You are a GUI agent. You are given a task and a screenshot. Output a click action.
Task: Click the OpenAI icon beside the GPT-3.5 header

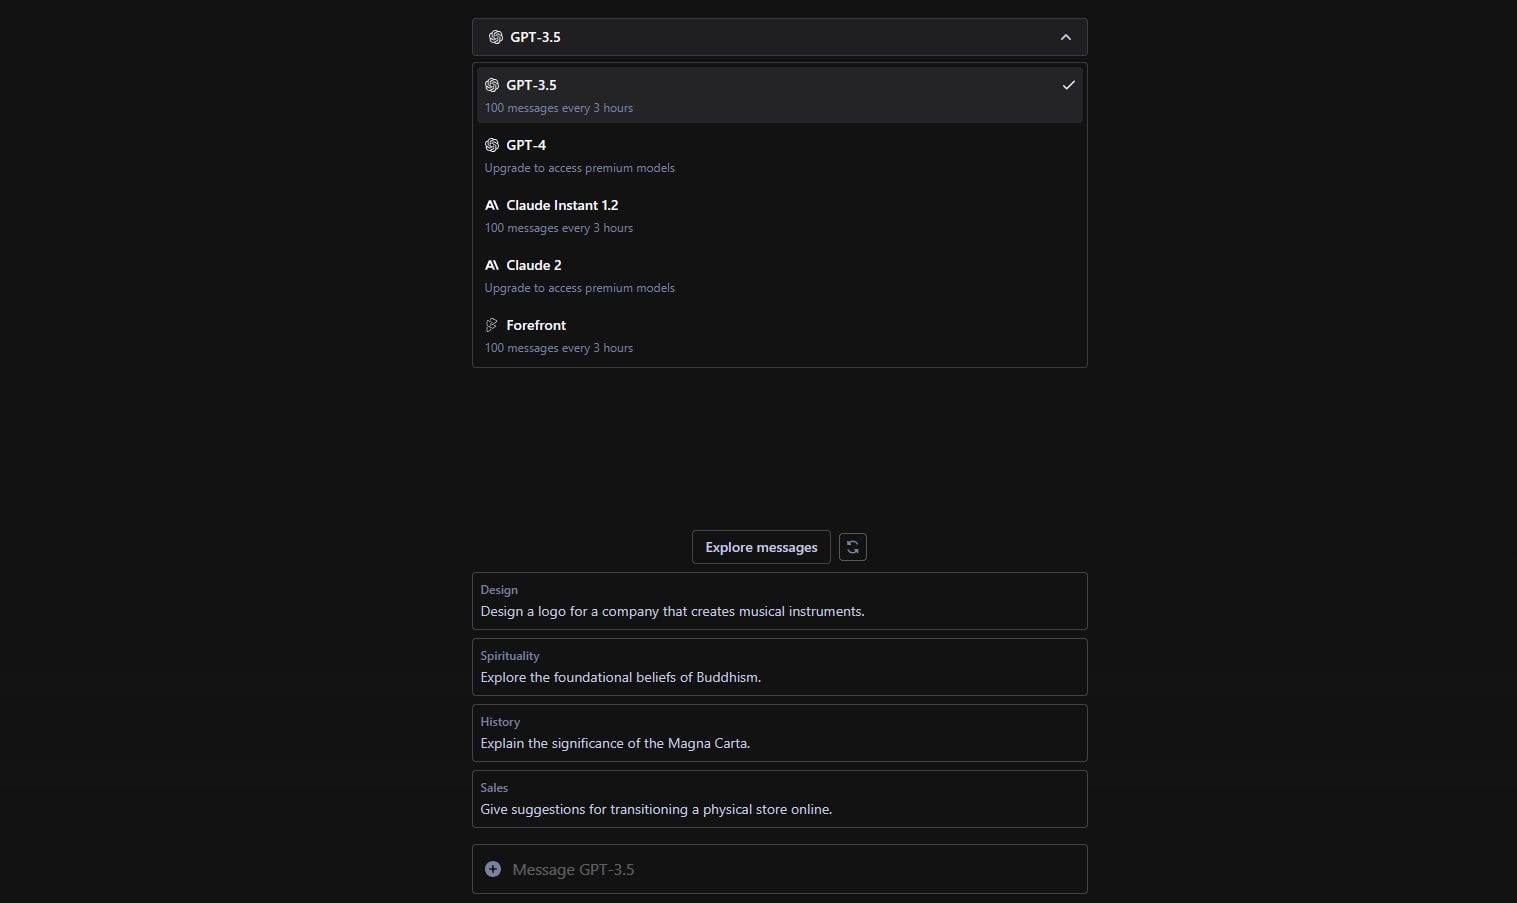495,37
